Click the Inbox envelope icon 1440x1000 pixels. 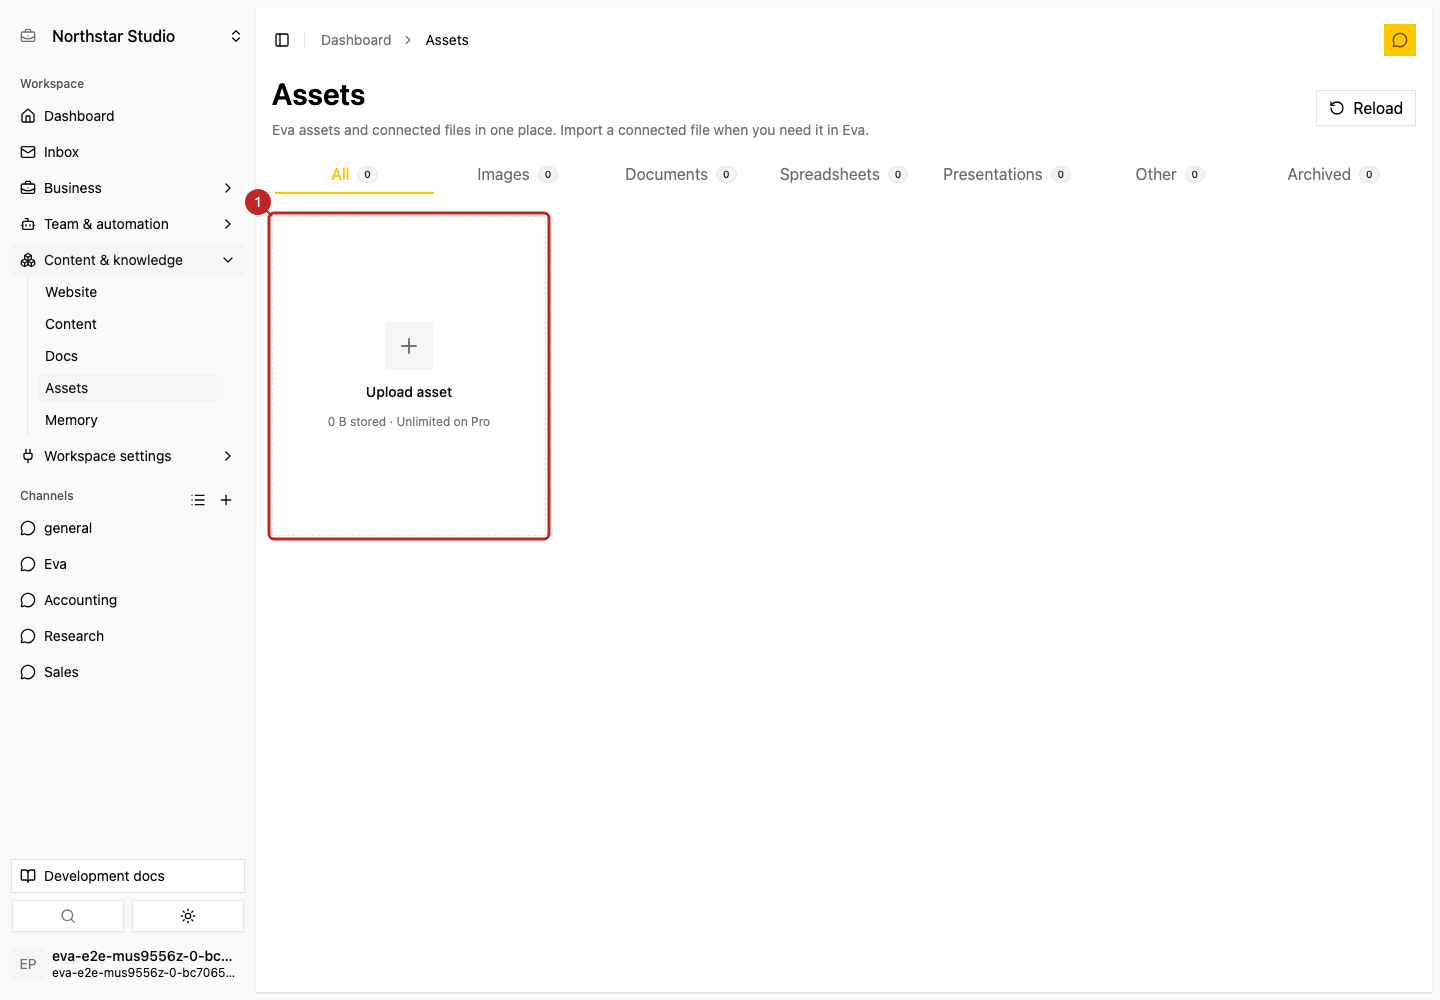point(28,152)
